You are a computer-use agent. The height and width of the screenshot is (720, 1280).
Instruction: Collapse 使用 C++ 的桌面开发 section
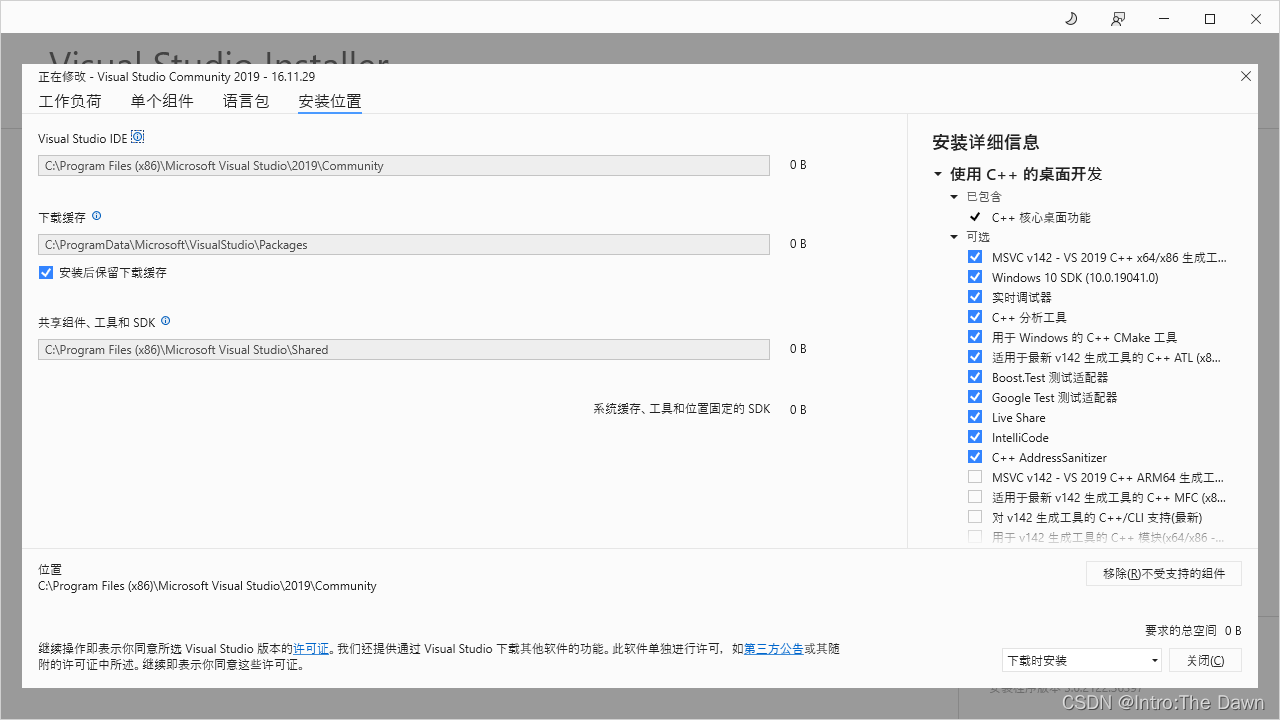coord(938,174)
